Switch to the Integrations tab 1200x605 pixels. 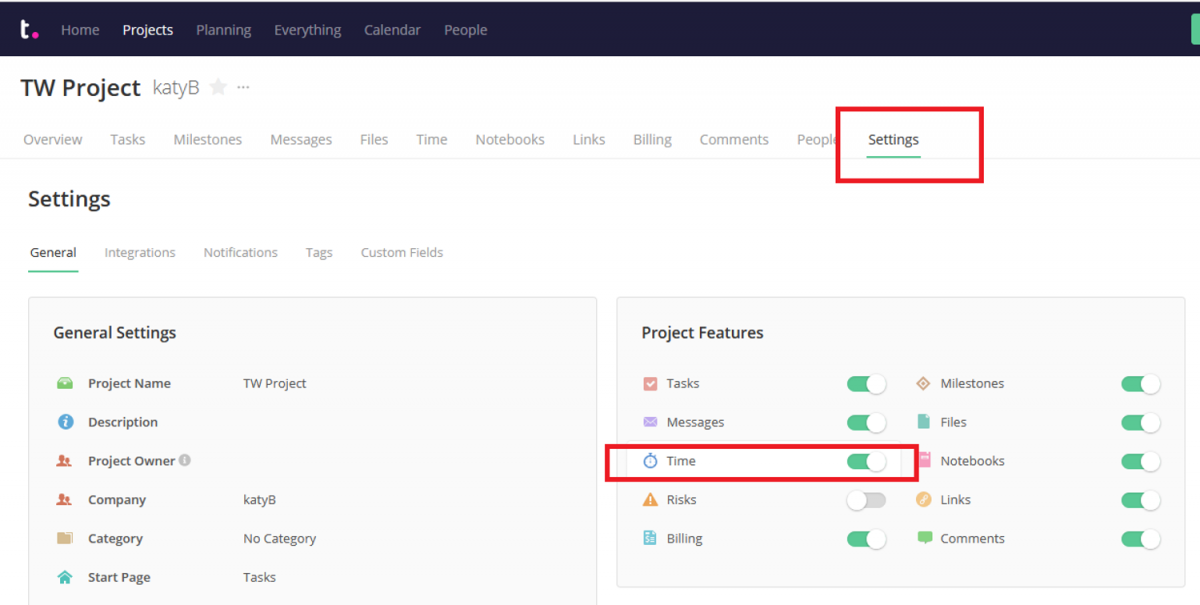pyautogui.click(x=139, y=252)
